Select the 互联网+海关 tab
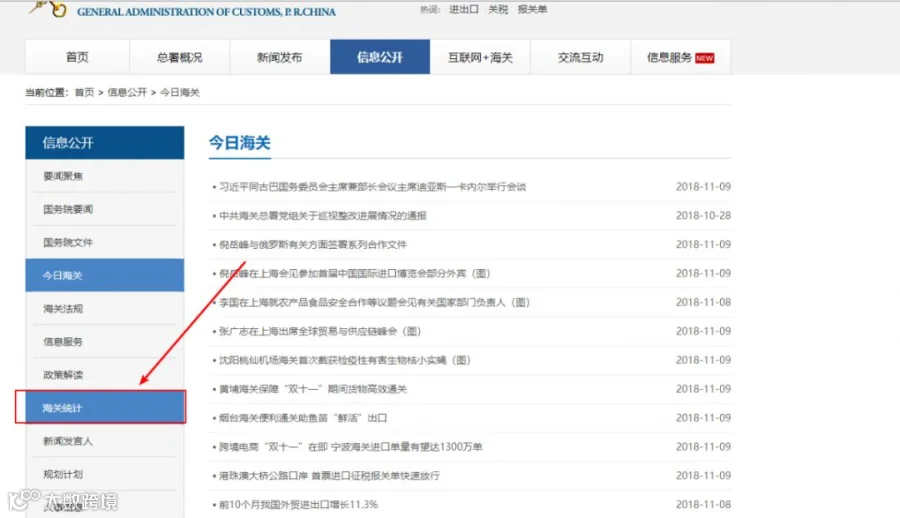The image size is (900, 518). (480, 57)
